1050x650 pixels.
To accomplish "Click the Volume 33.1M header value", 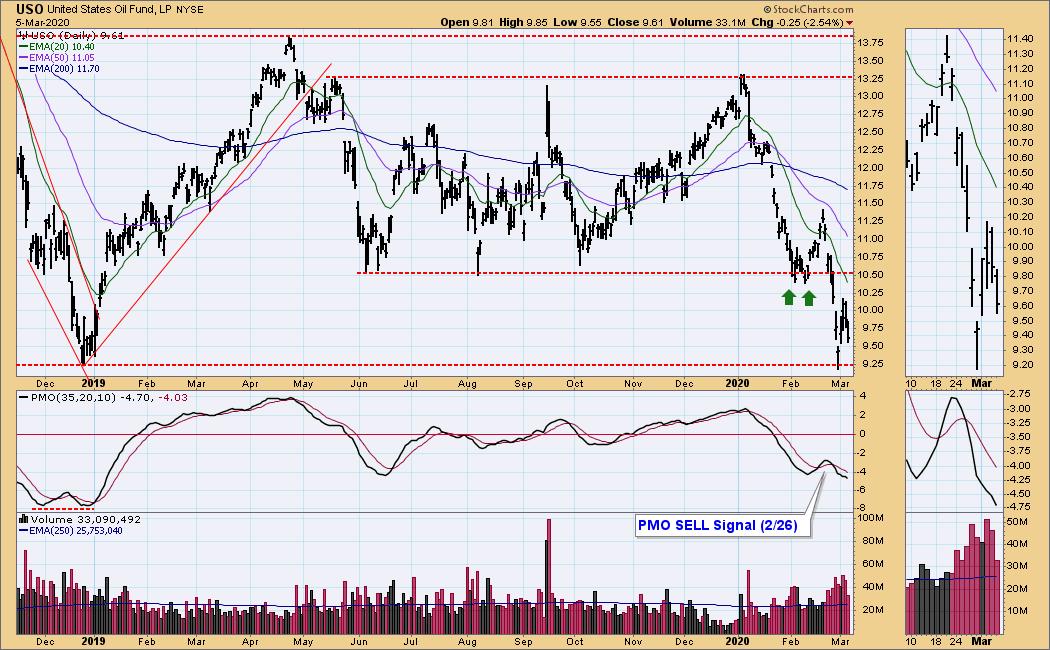I will pyautogui.click(x=708, y=22).
